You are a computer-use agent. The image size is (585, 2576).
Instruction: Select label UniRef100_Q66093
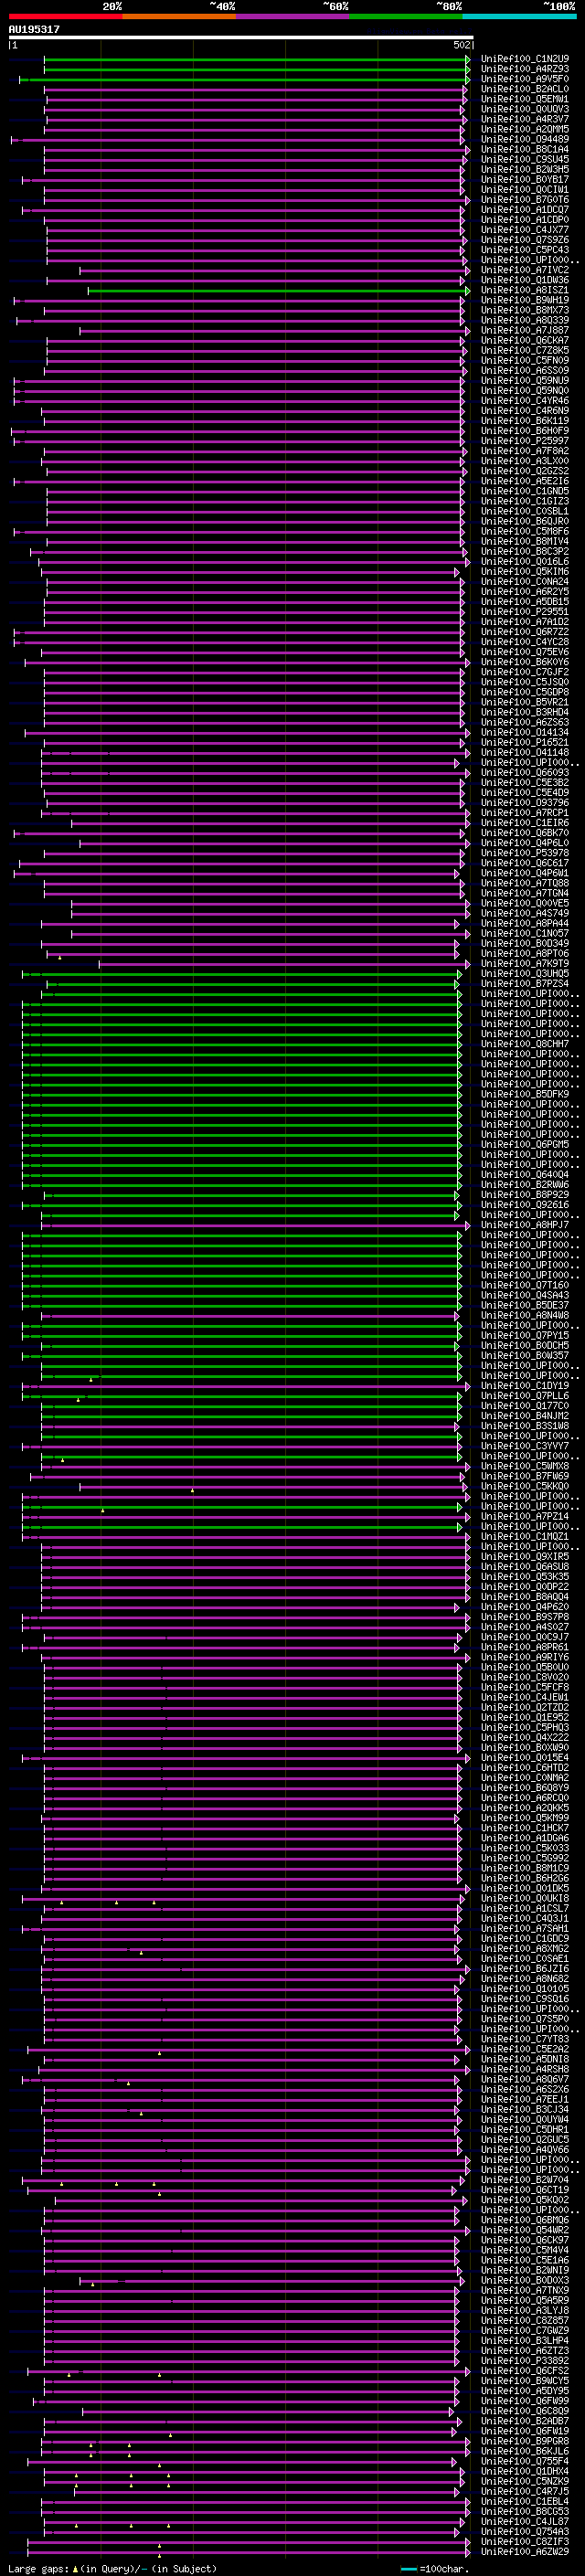pos(525,773)
